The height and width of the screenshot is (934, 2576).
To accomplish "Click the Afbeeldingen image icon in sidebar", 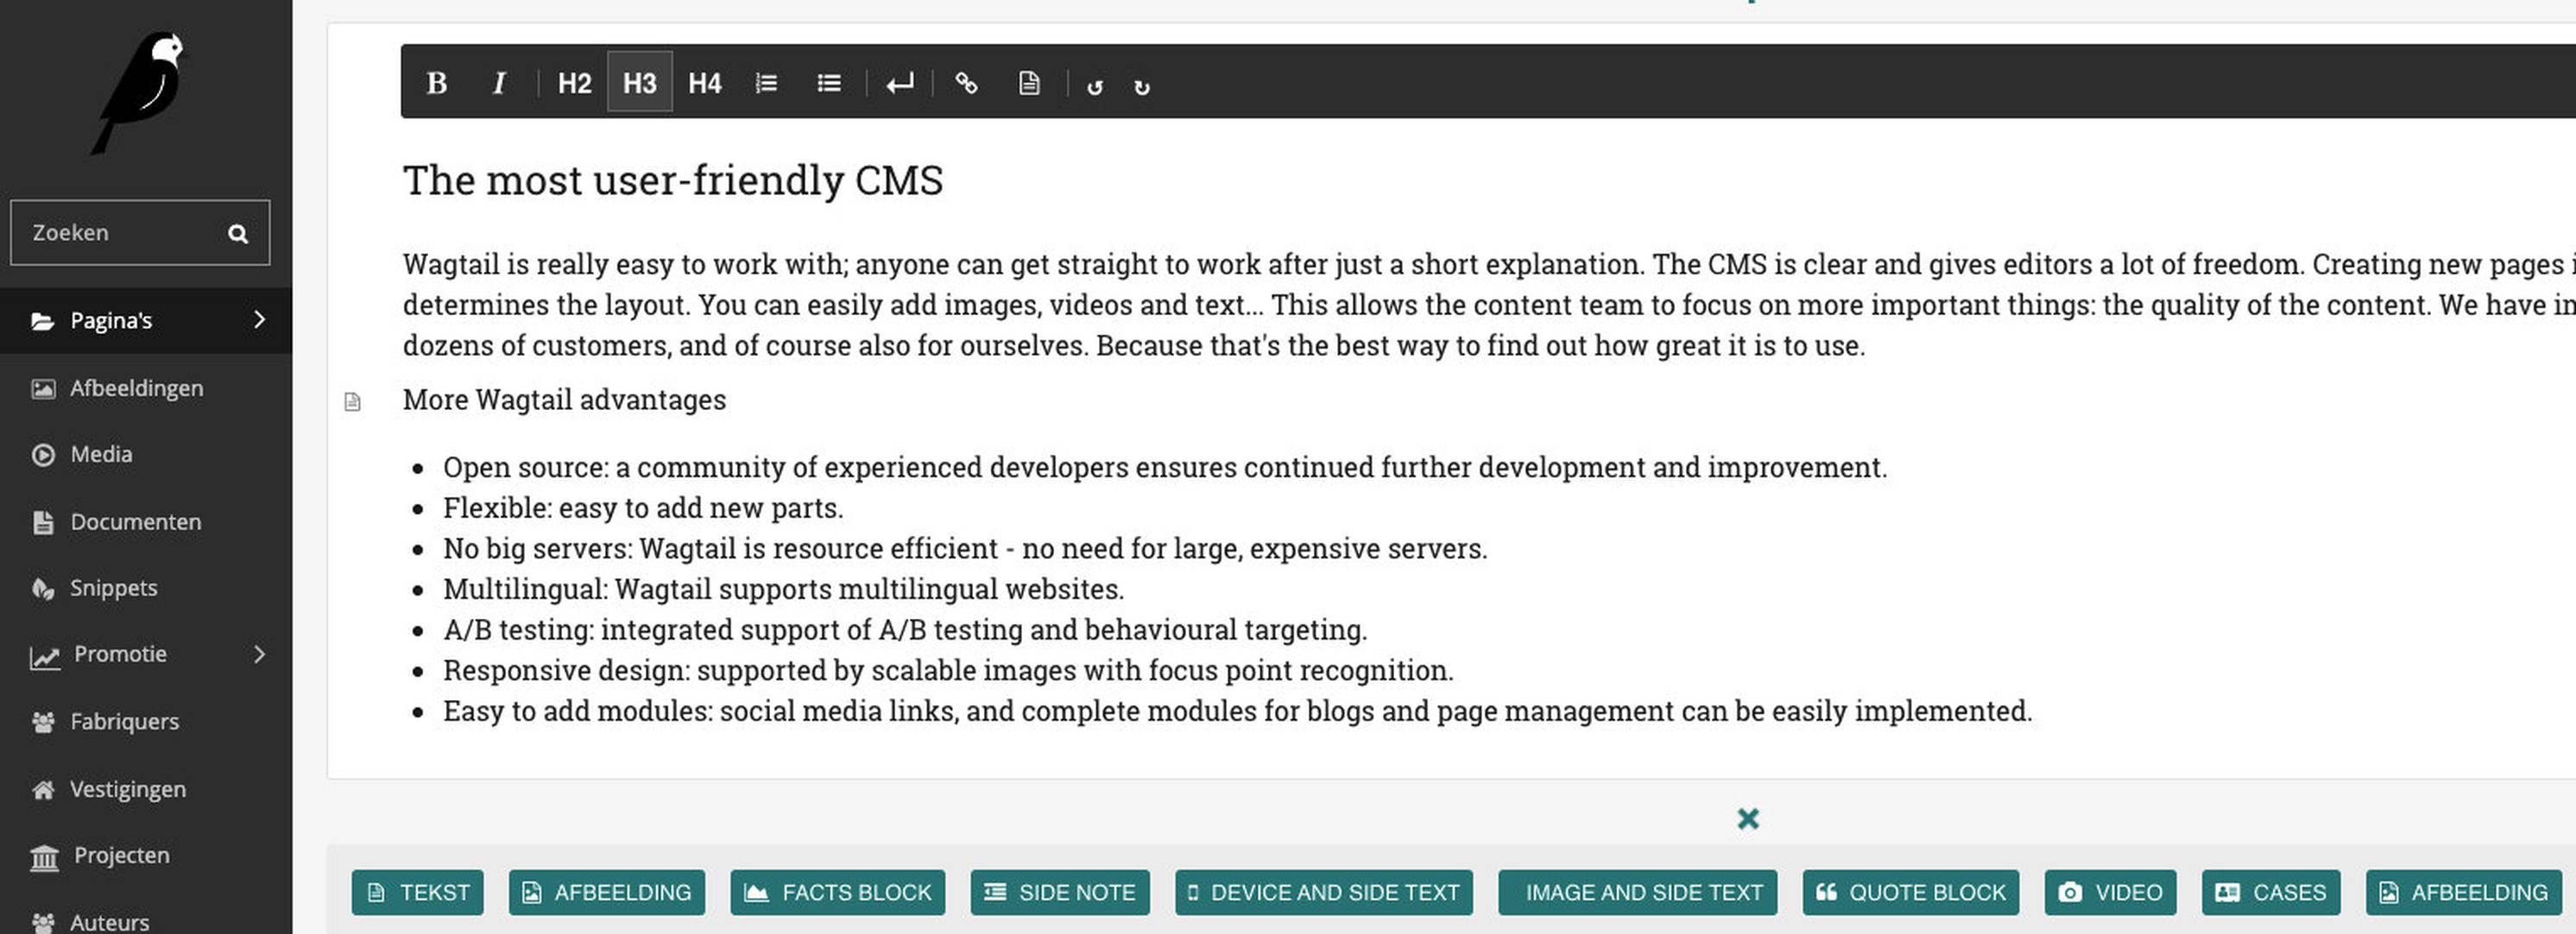I will 43,389.
